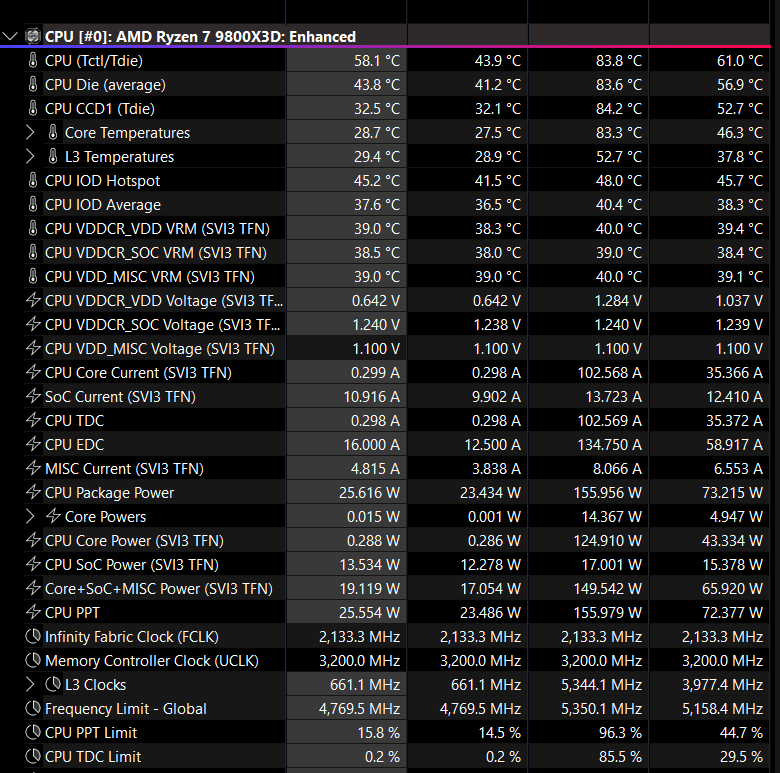The image size is (780, 773).
Task: Select the CPU EDC row label
Action: tap(75, 444)
